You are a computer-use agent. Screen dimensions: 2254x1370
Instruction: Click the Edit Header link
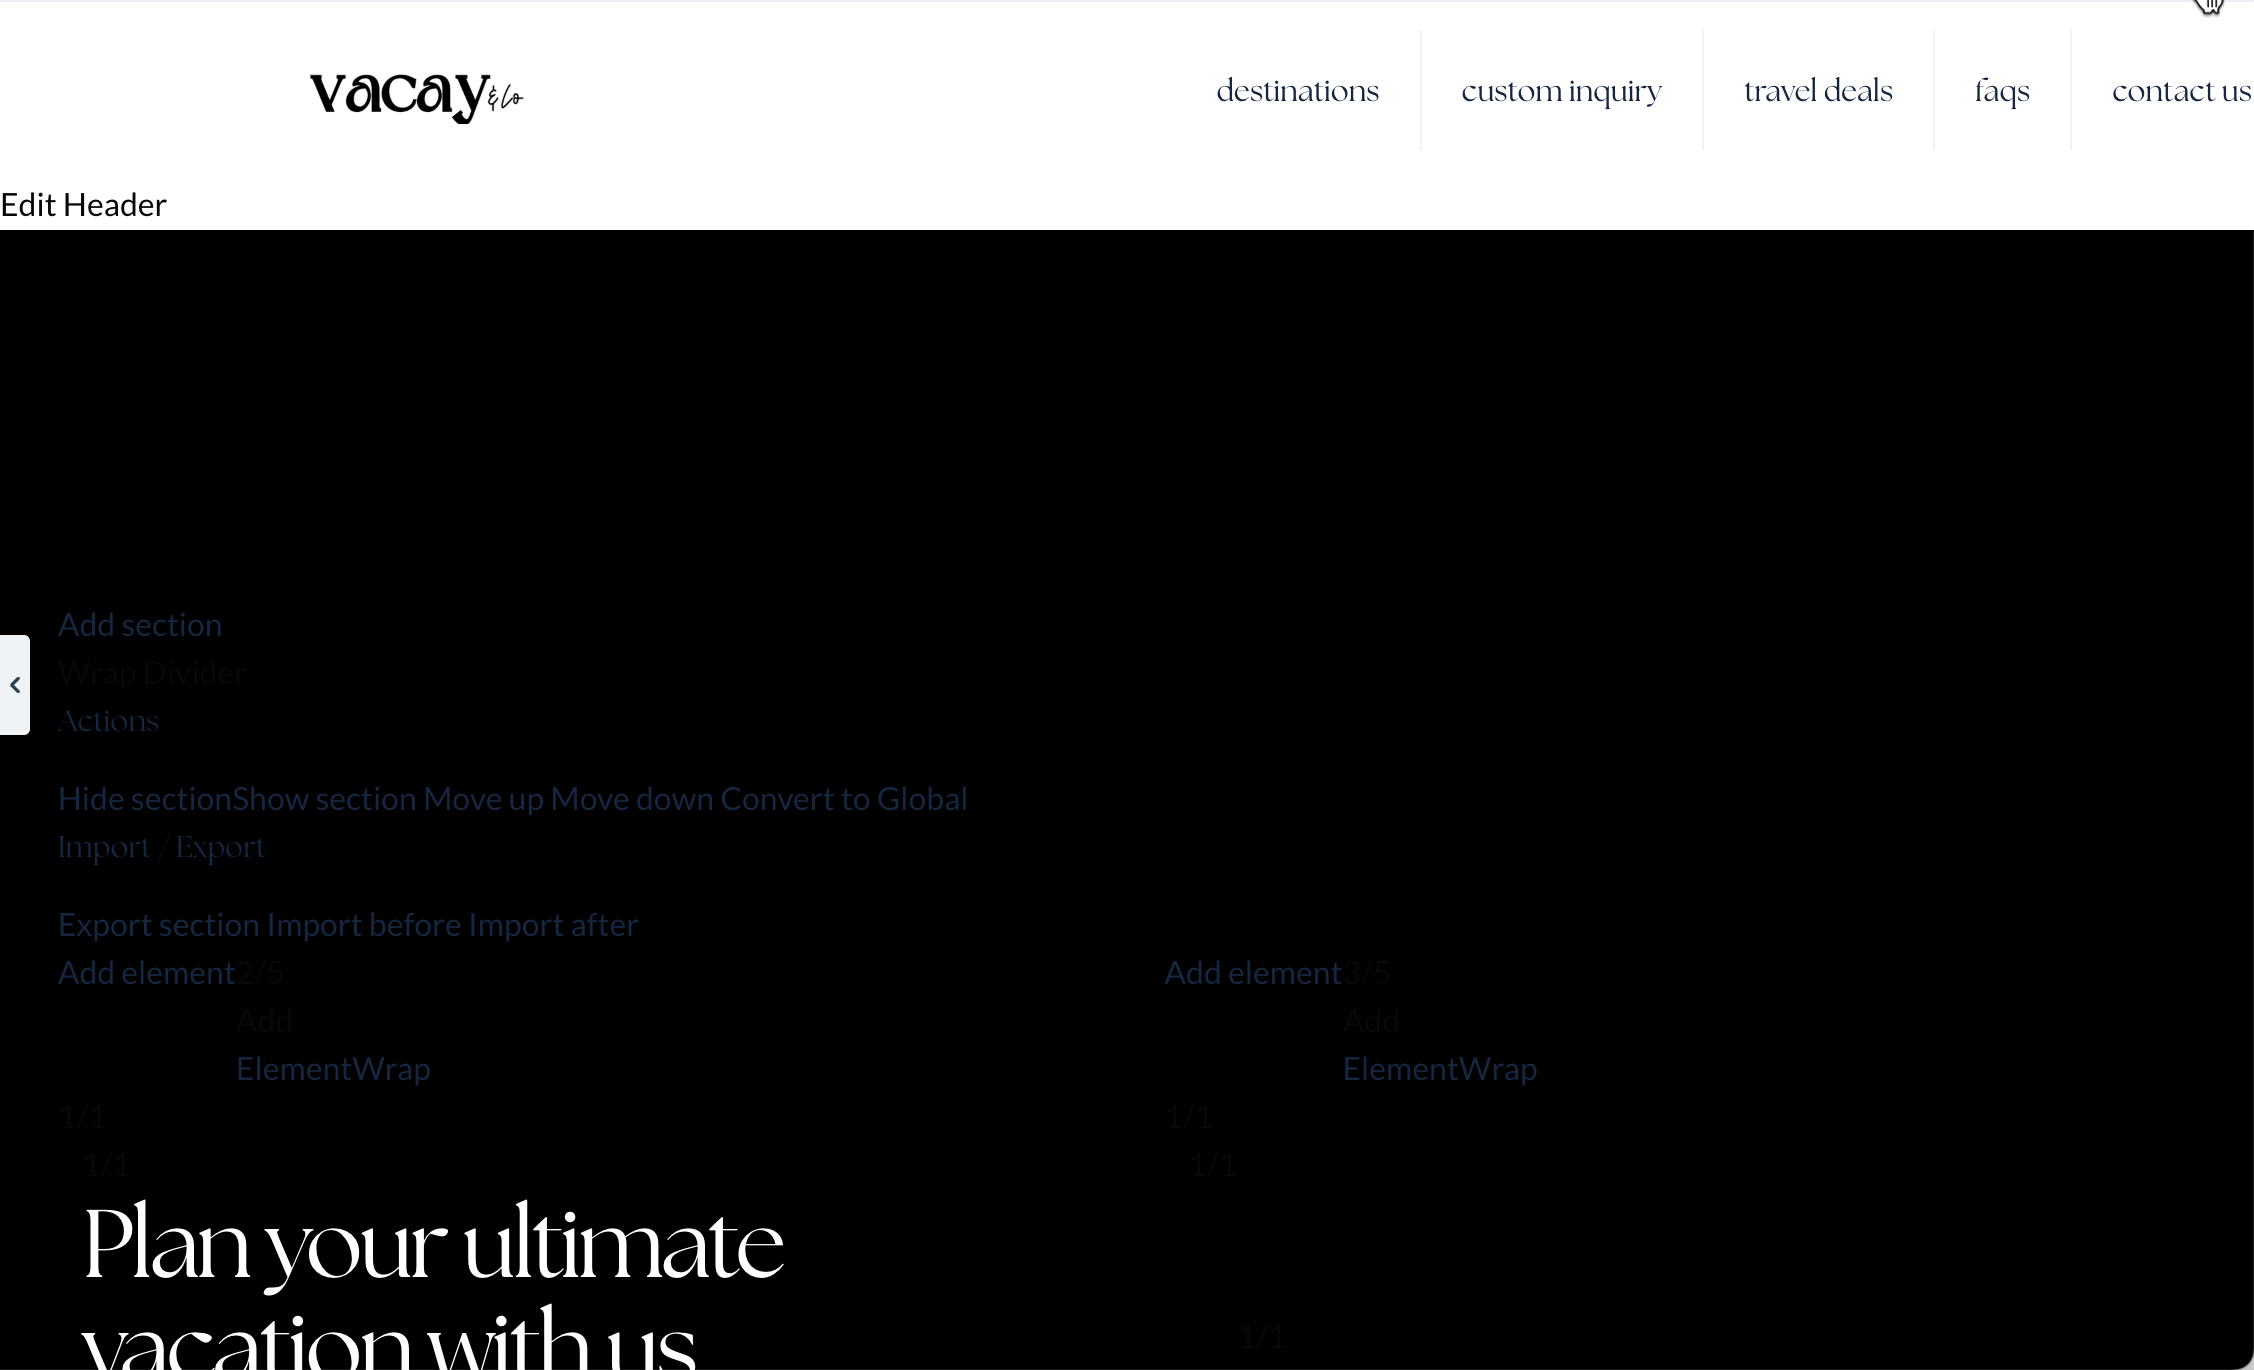tap(83, 205)
